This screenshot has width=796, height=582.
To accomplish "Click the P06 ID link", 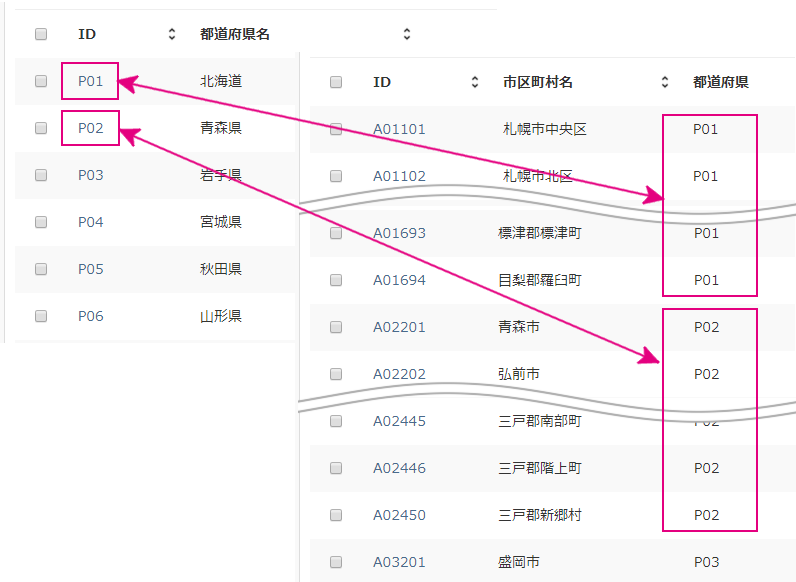I will [91, 316].
